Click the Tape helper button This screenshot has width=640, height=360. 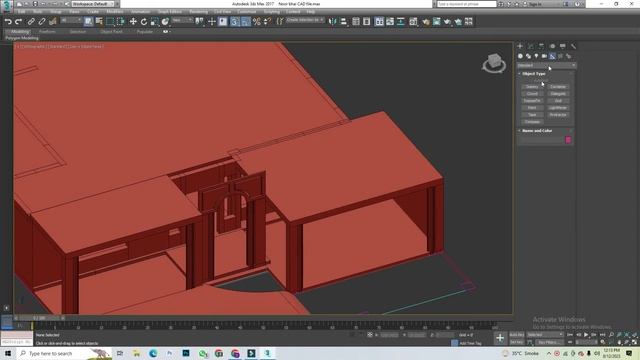[532, 115]
